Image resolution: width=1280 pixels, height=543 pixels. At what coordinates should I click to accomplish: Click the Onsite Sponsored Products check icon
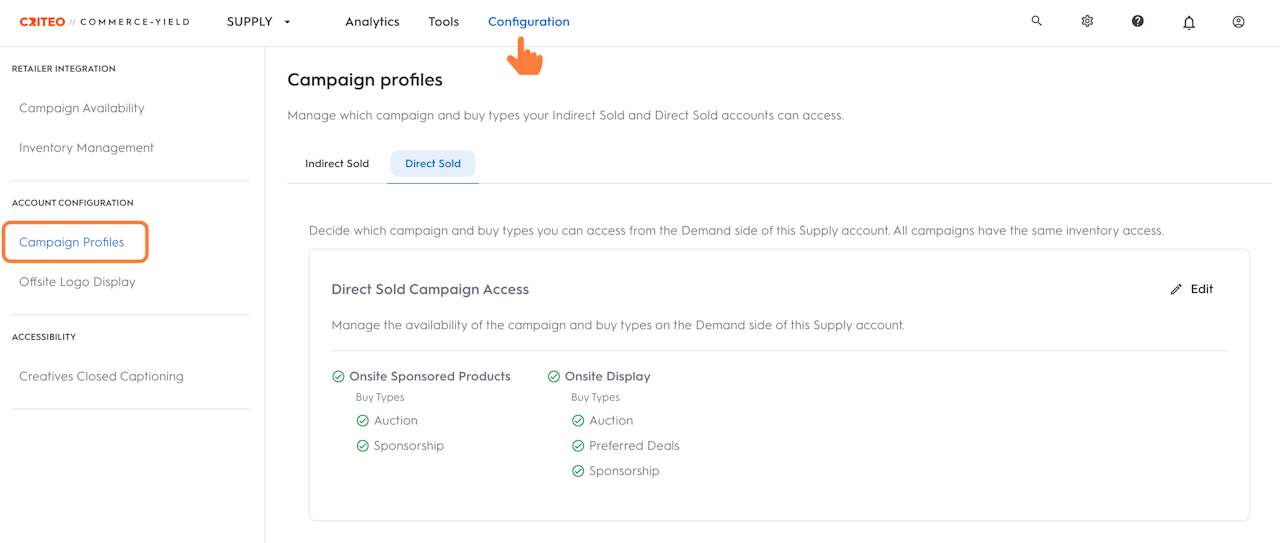(338, 377)
